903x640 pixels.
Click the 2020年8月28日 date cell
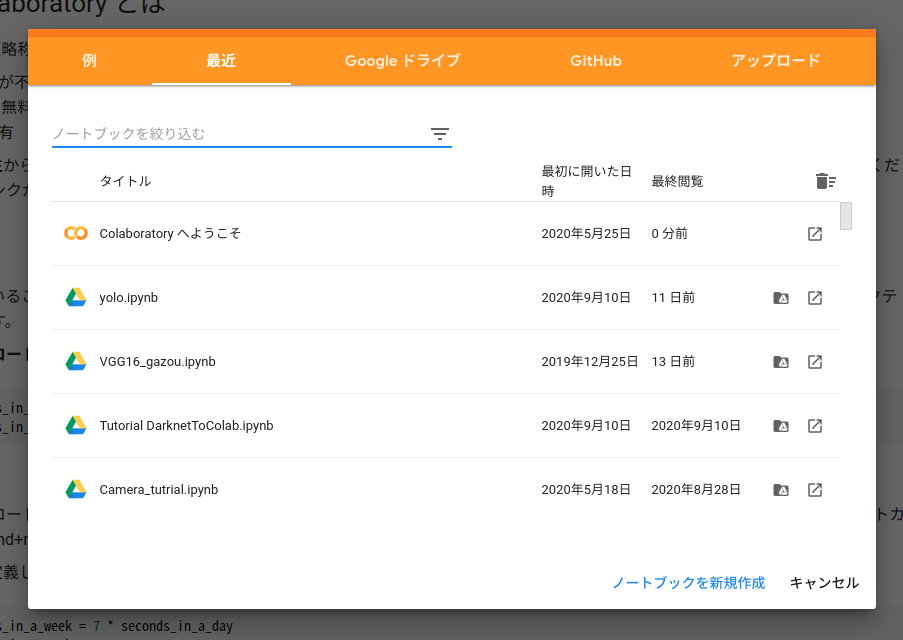(x=696, y=489)
